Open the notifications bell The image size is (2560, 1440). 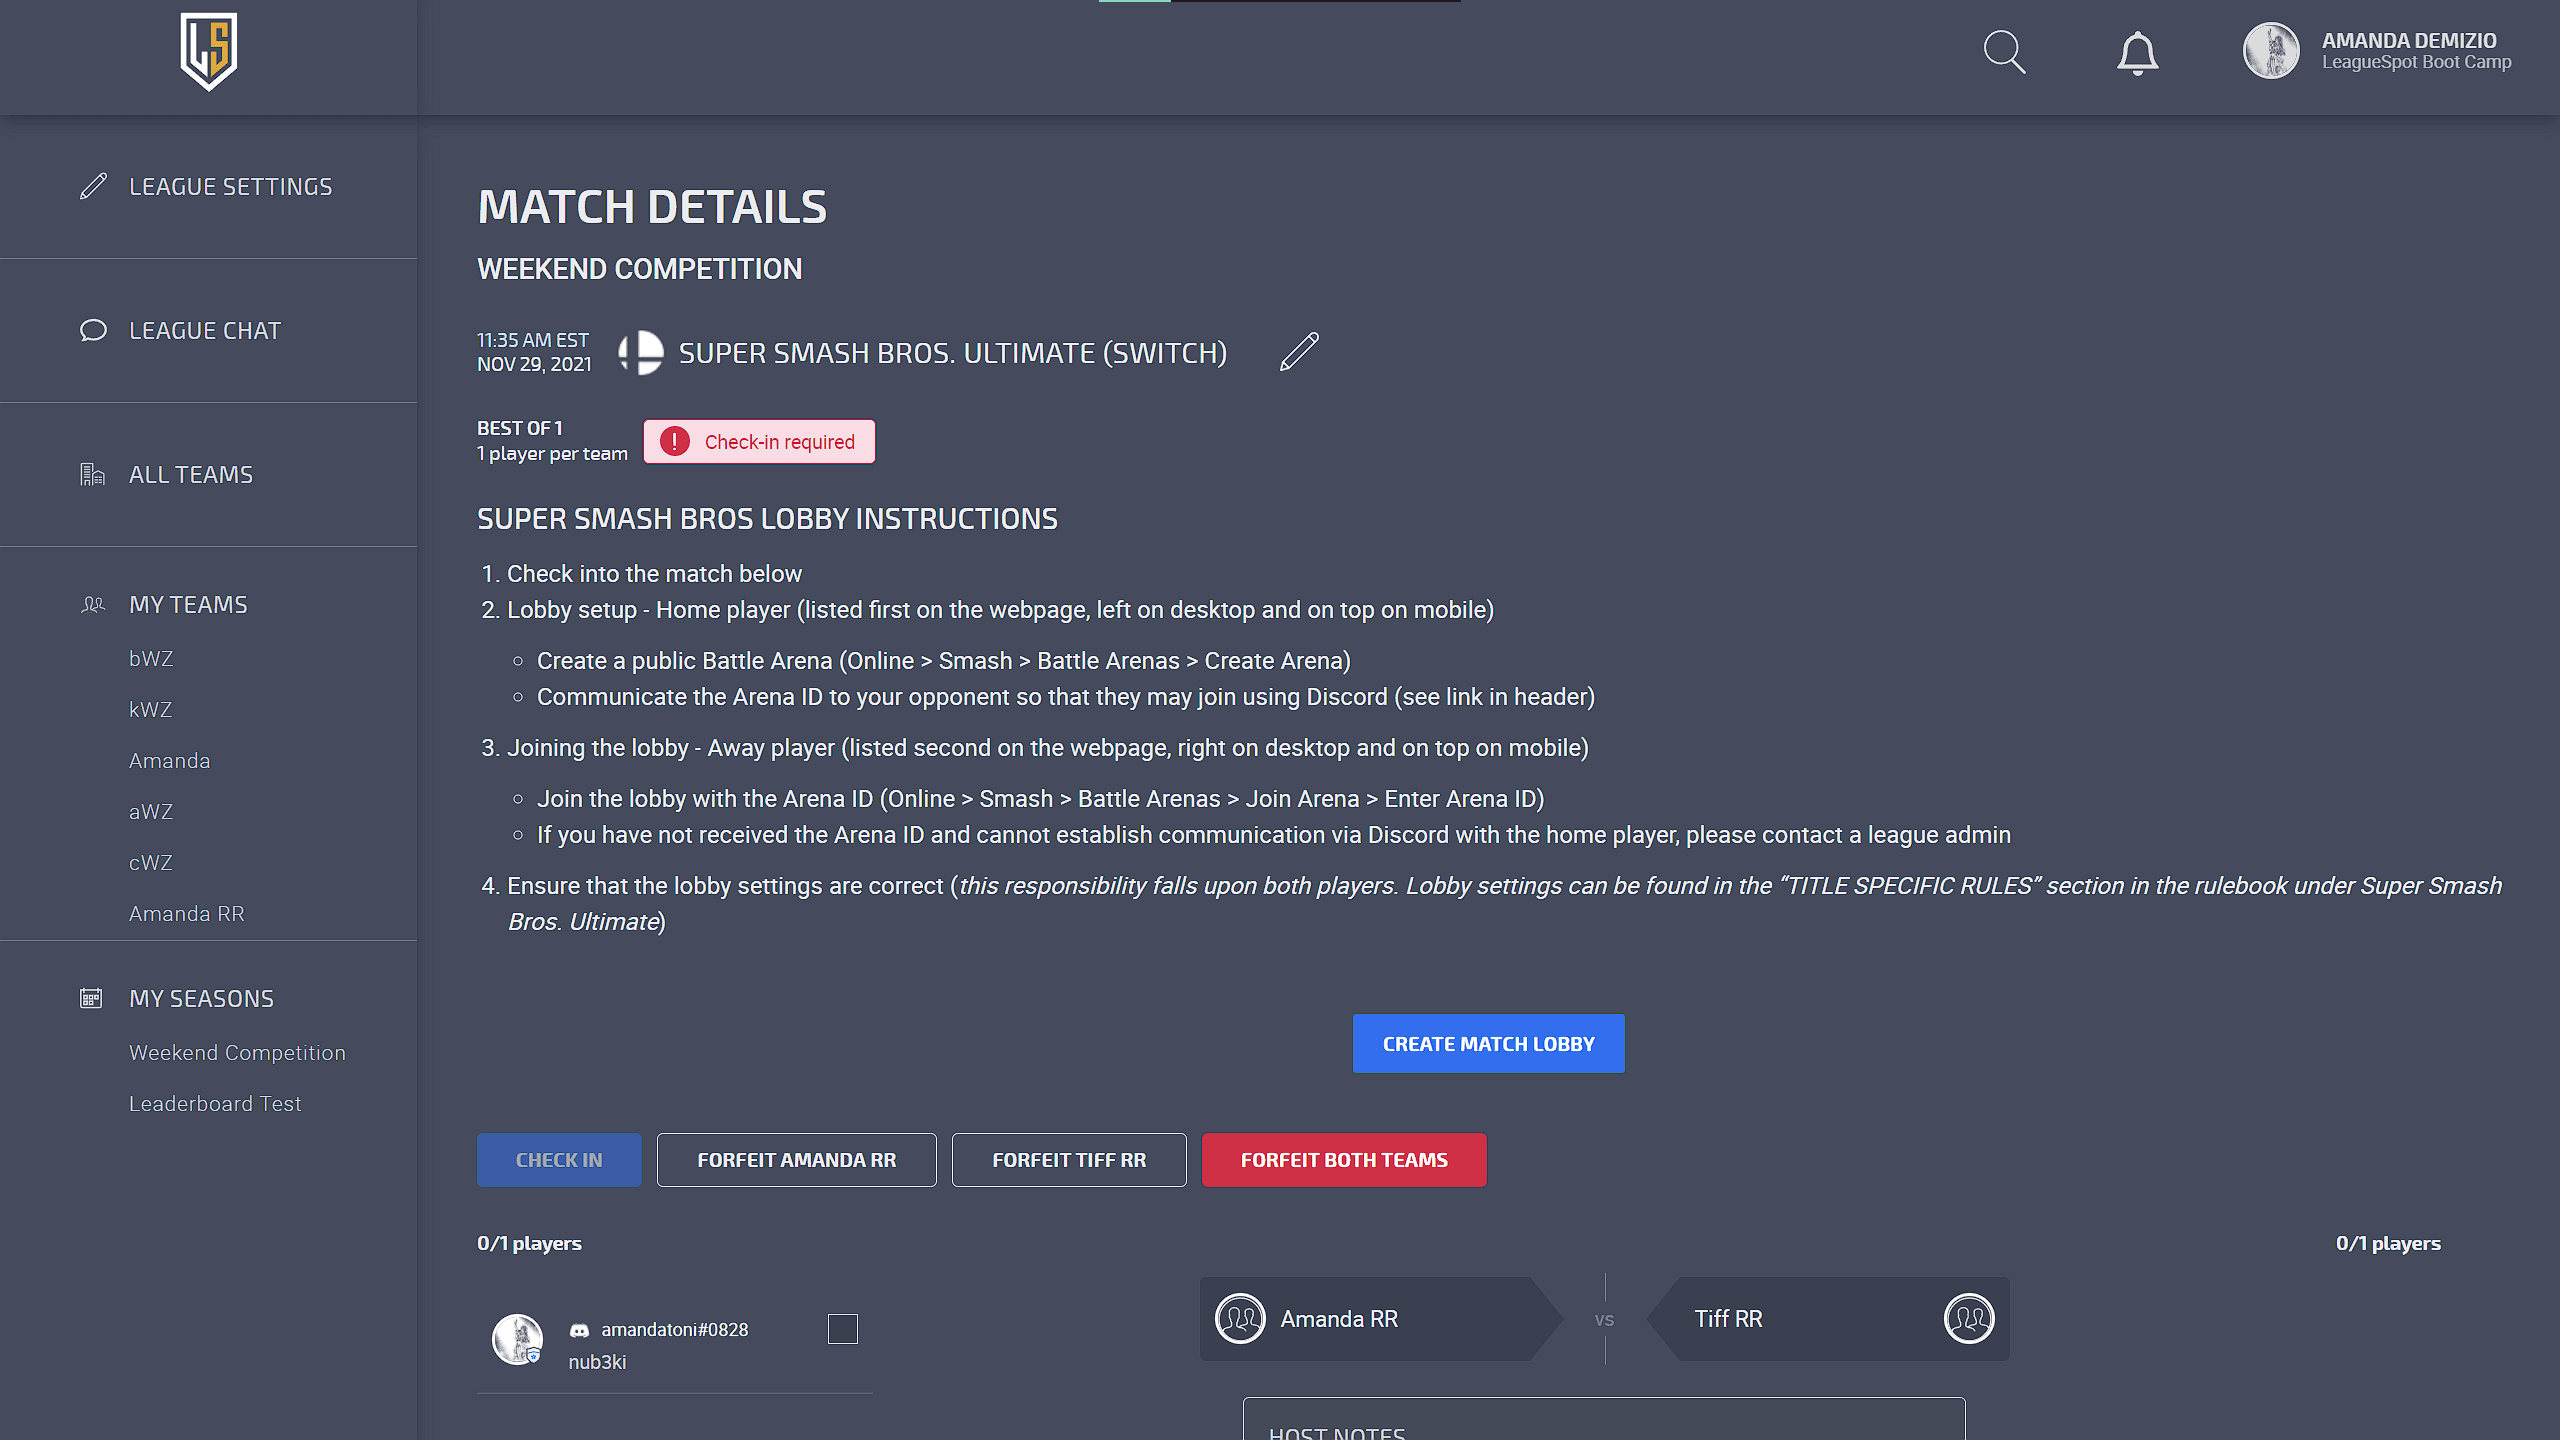click(2137, 53)
